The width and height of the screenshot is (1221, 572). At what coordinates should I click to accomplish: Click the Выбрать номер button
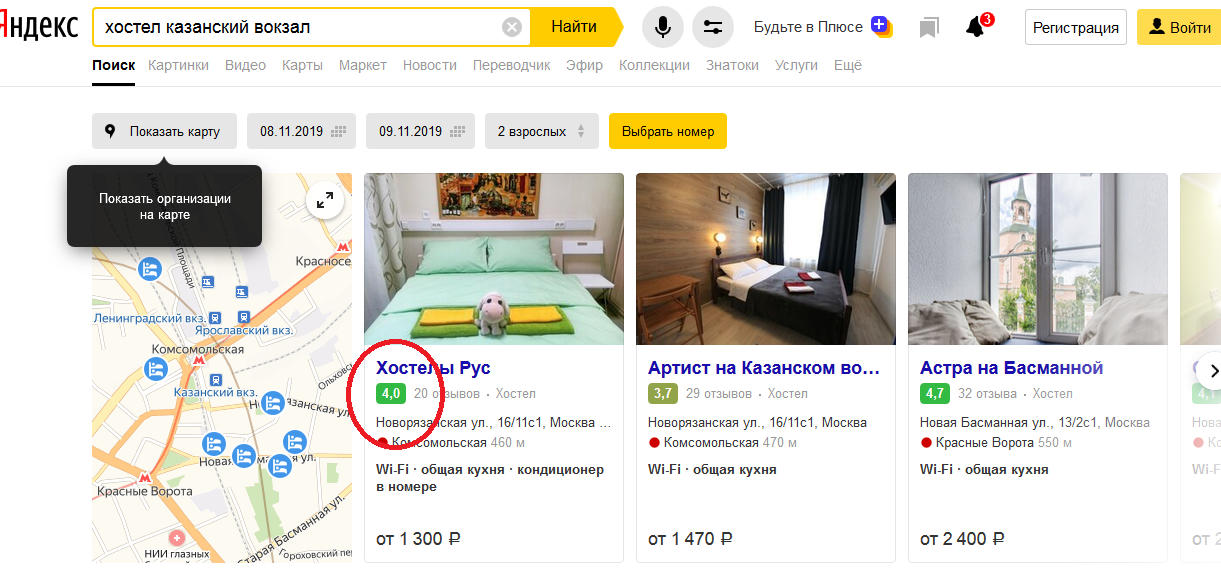tap(668, 131)
